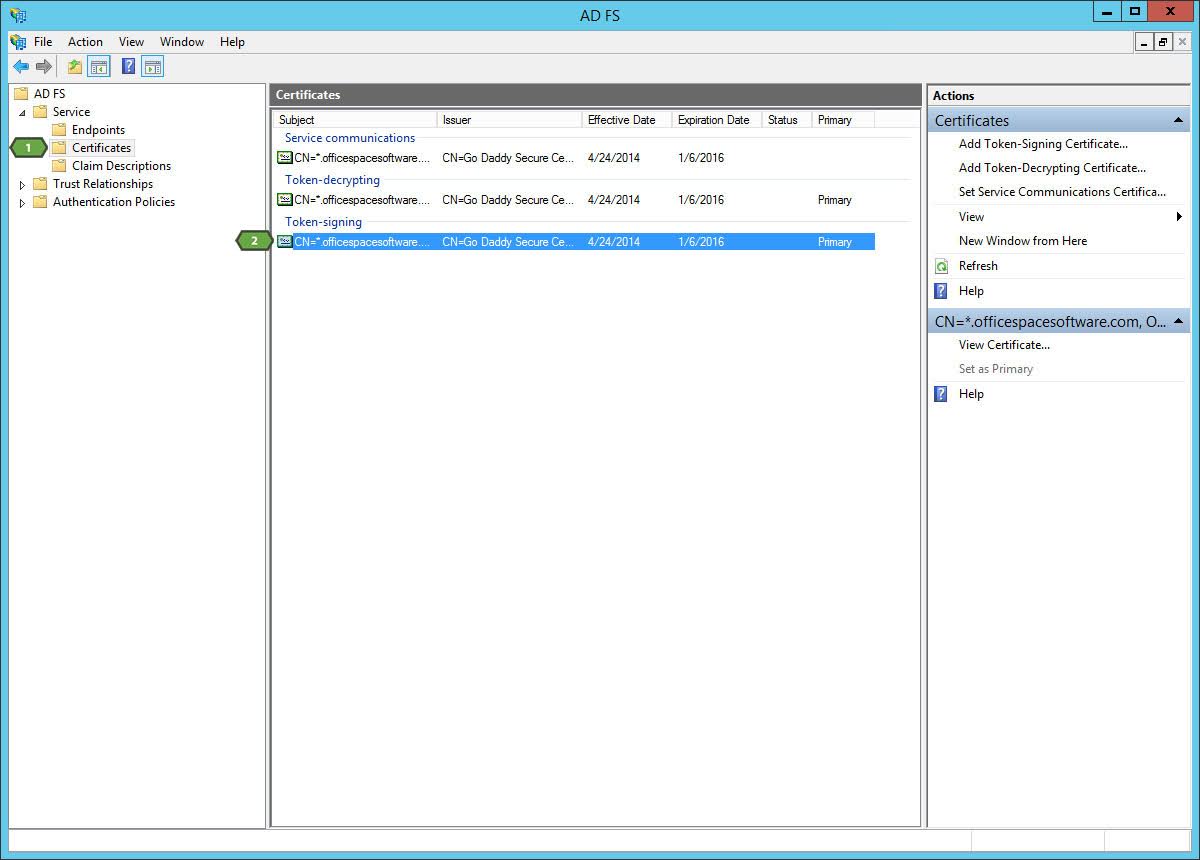
Task: Click the AD FS title bar app icon
Action: (18, 15)
